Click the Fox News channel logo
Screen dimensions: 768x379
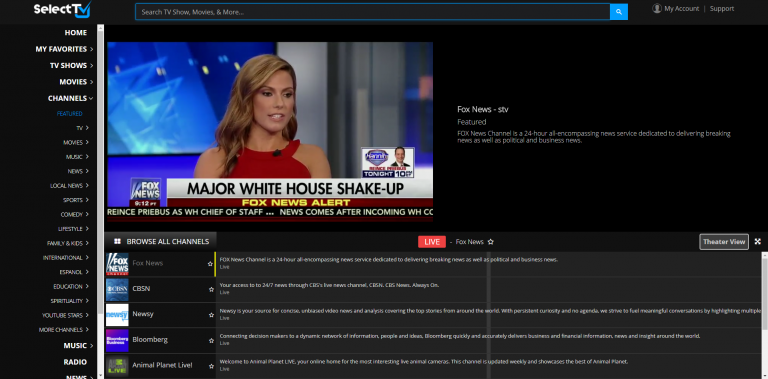[117, 264]
